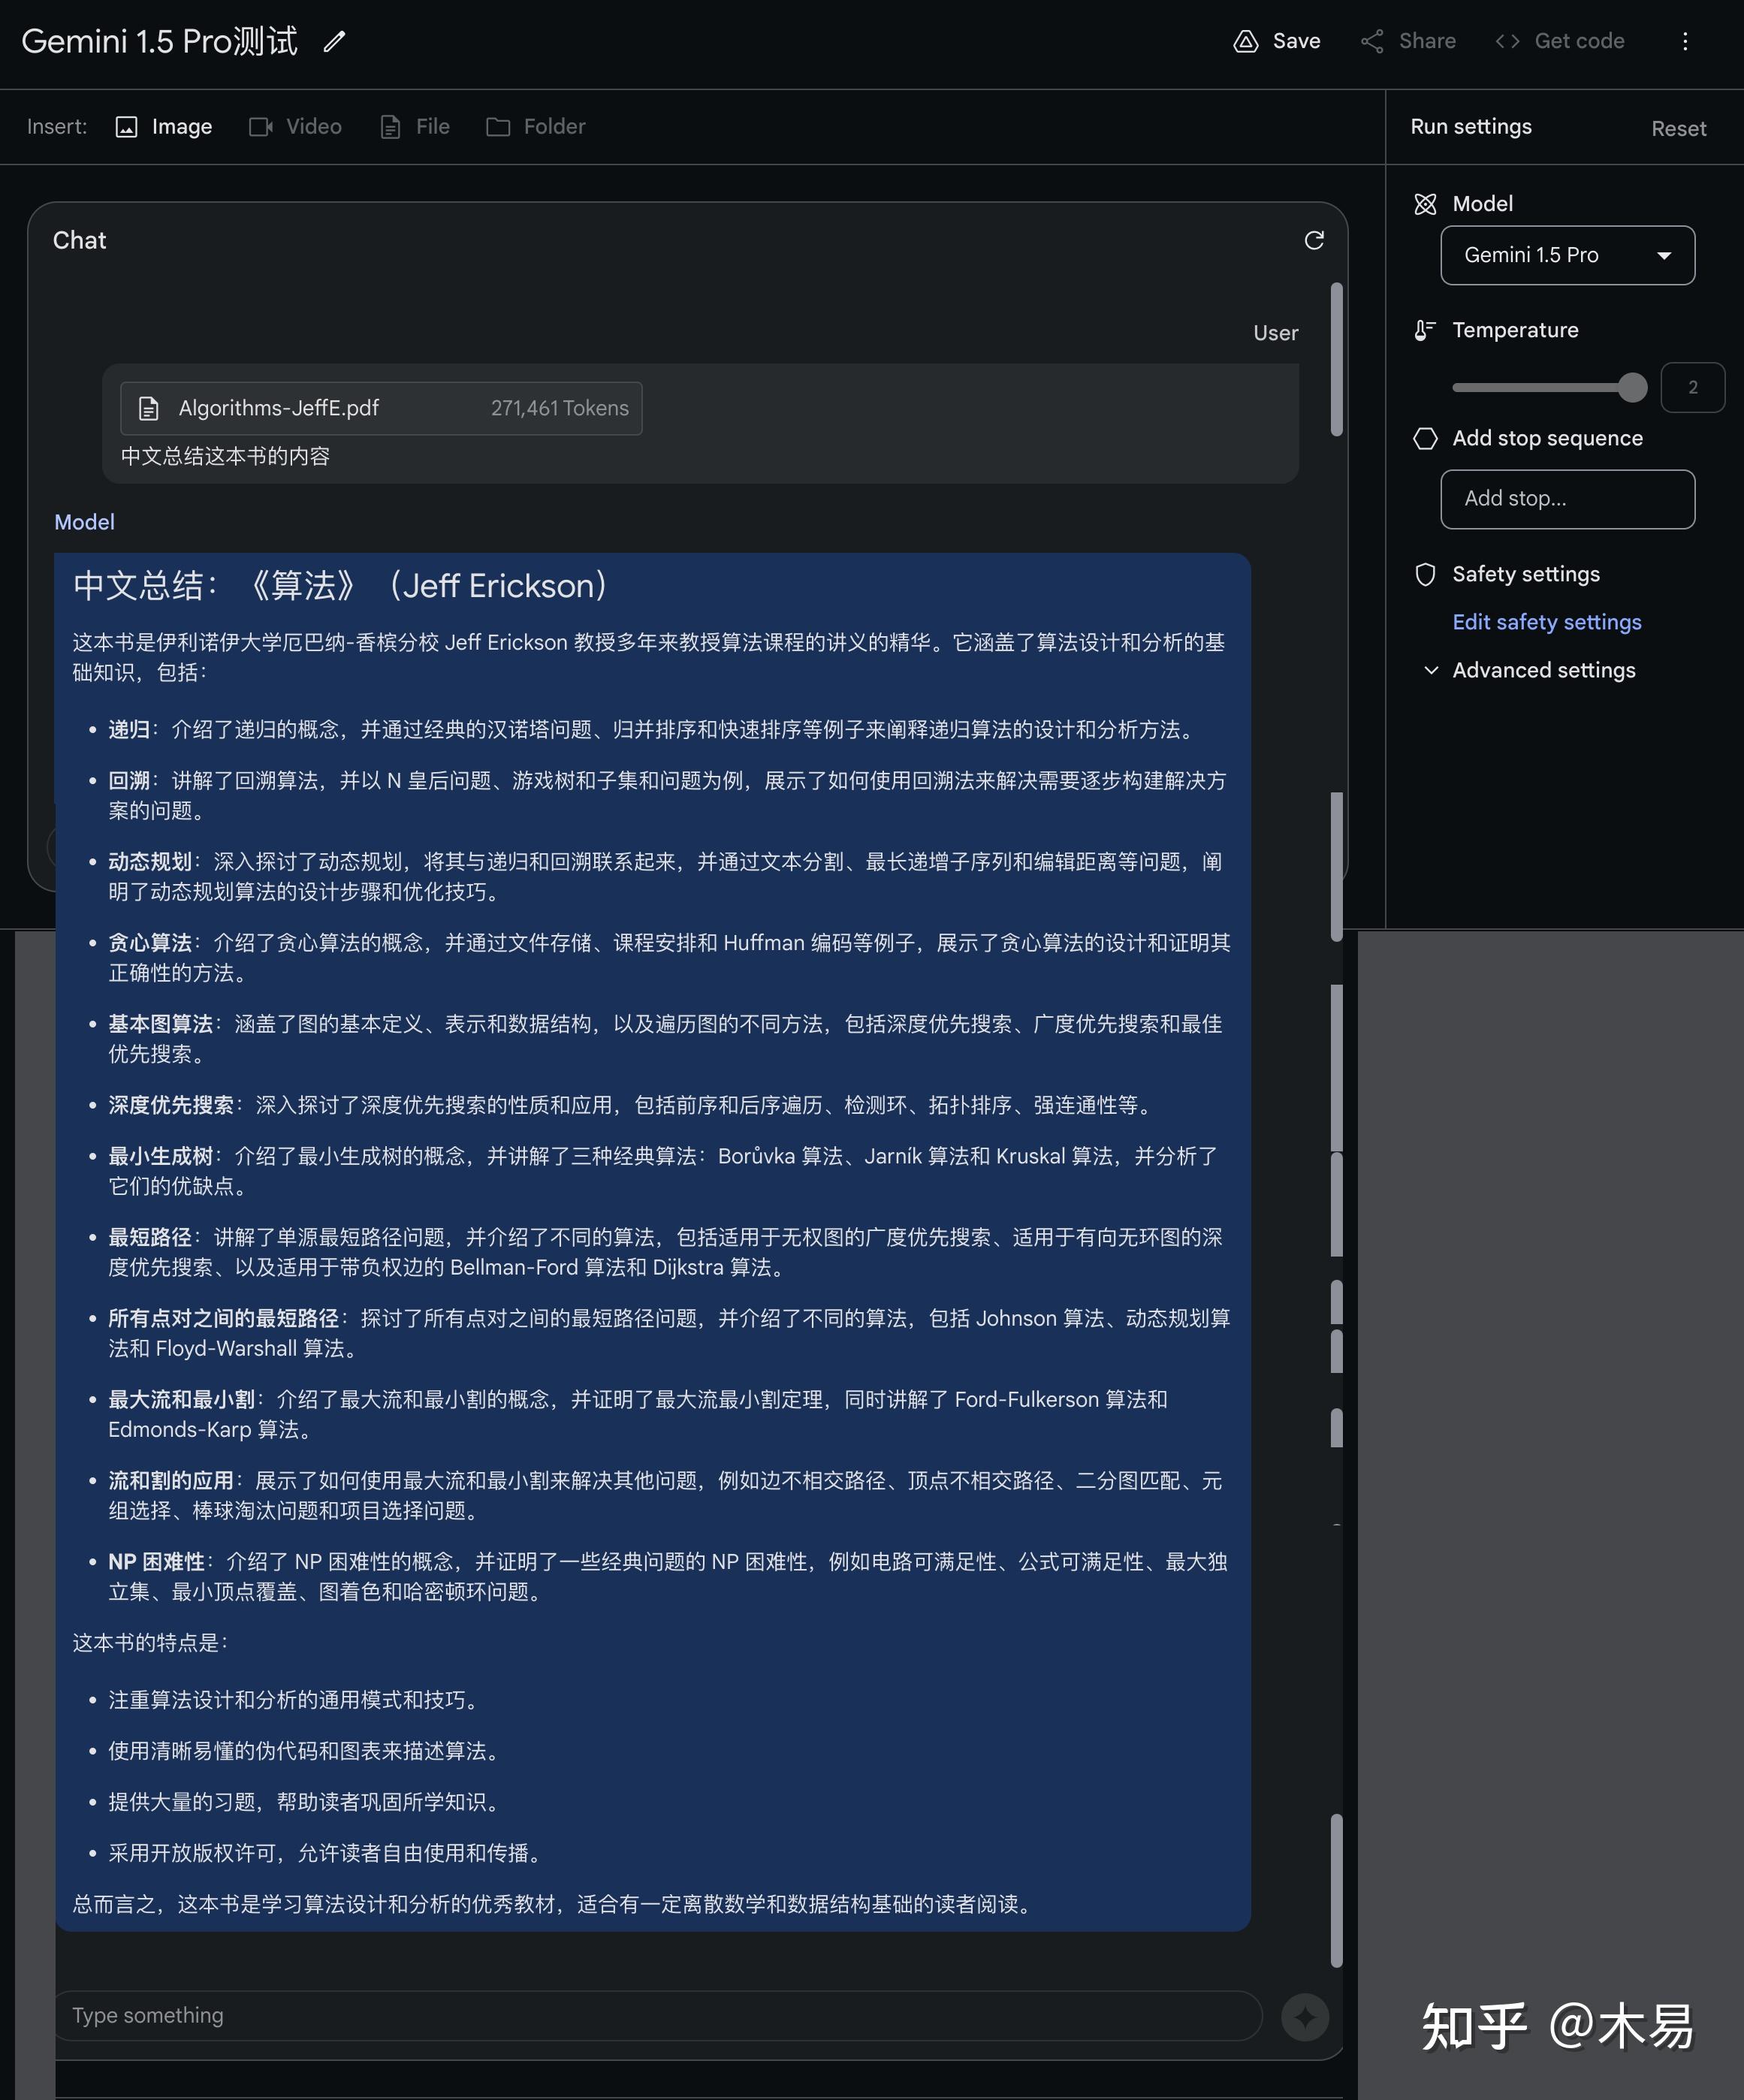Click the sparkle send button
Viewport: 1744px width, 2100px height.
coord(1304,2017)
